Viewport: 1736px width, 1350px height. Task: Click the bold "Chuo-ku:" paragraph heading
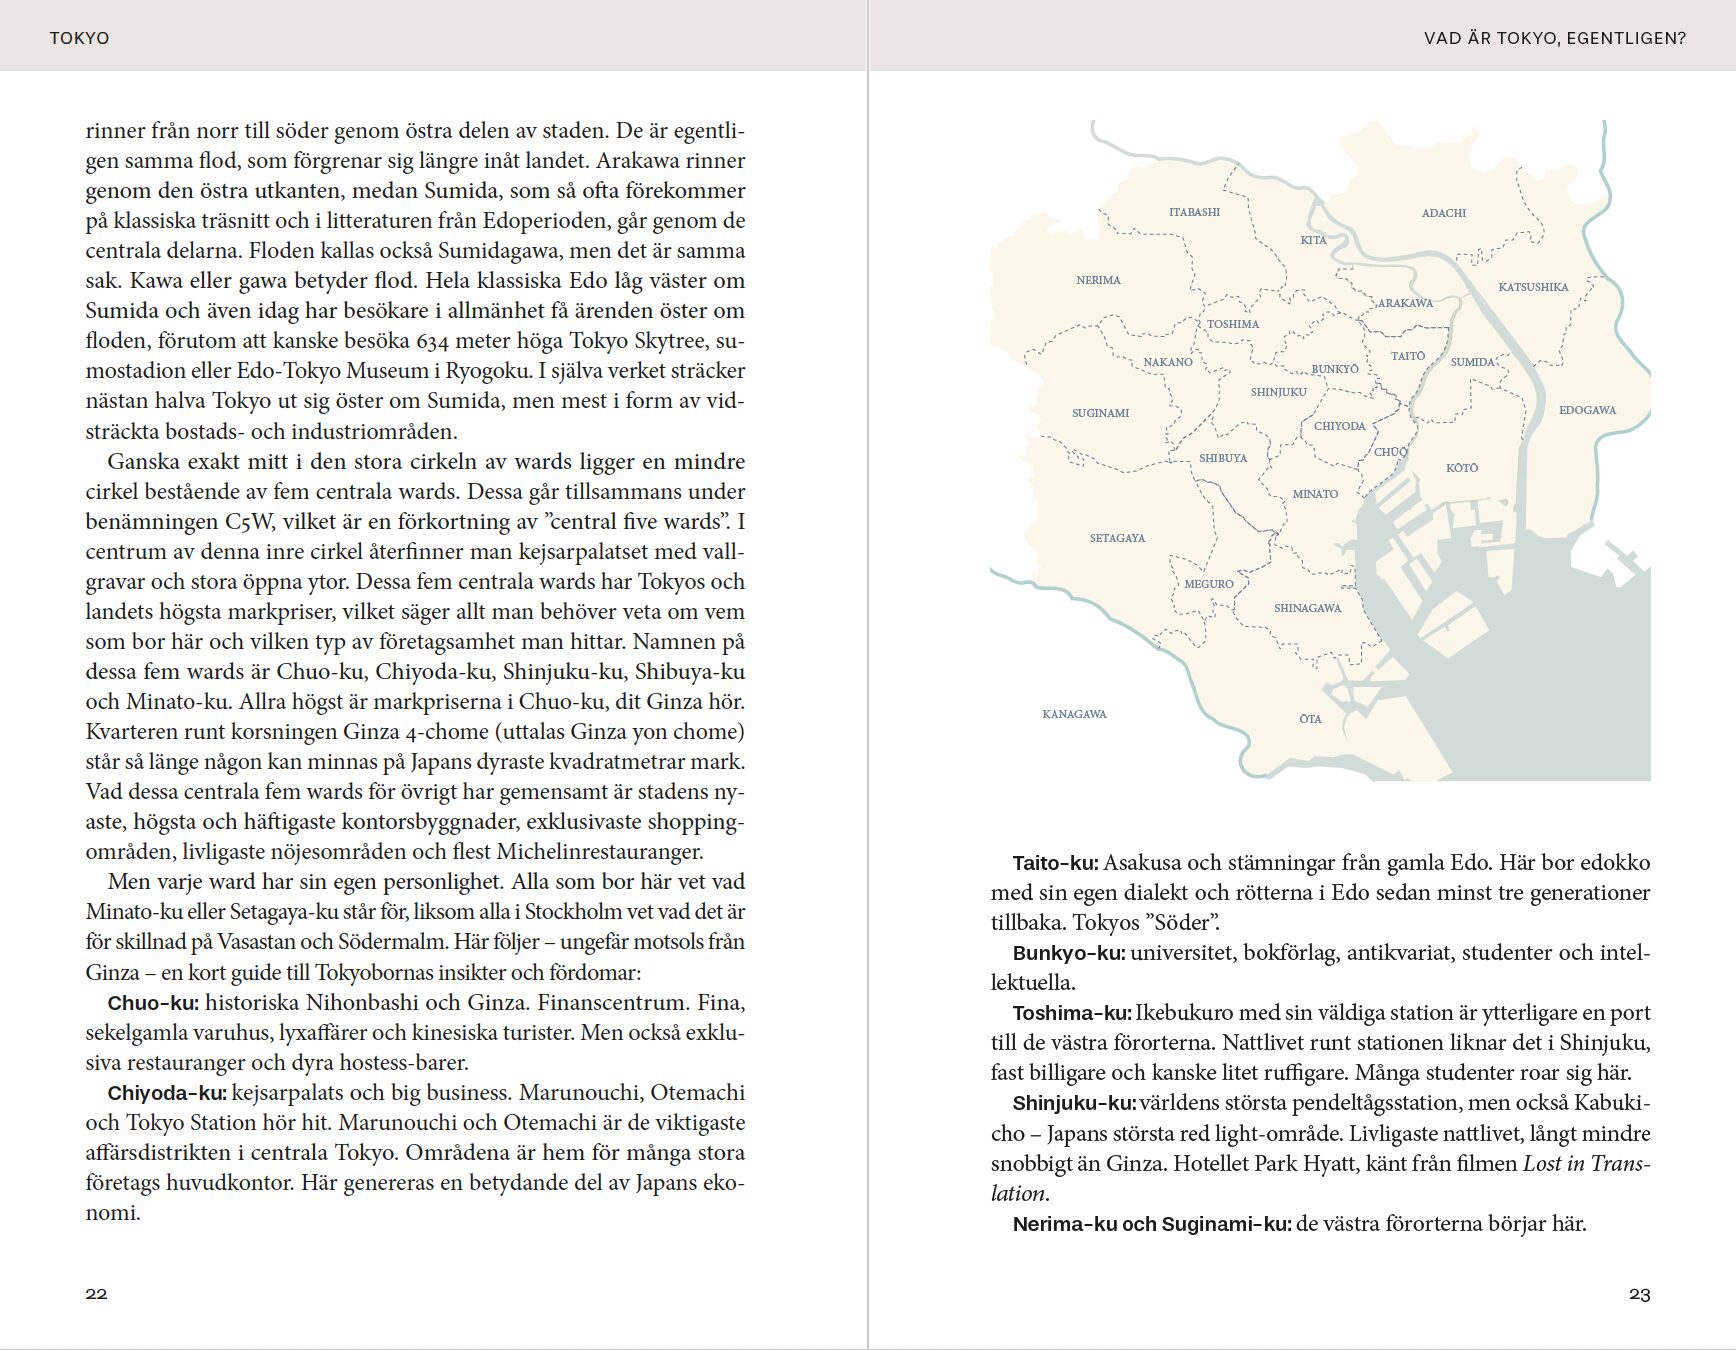pyautogui.click(x=153, y=1003)
